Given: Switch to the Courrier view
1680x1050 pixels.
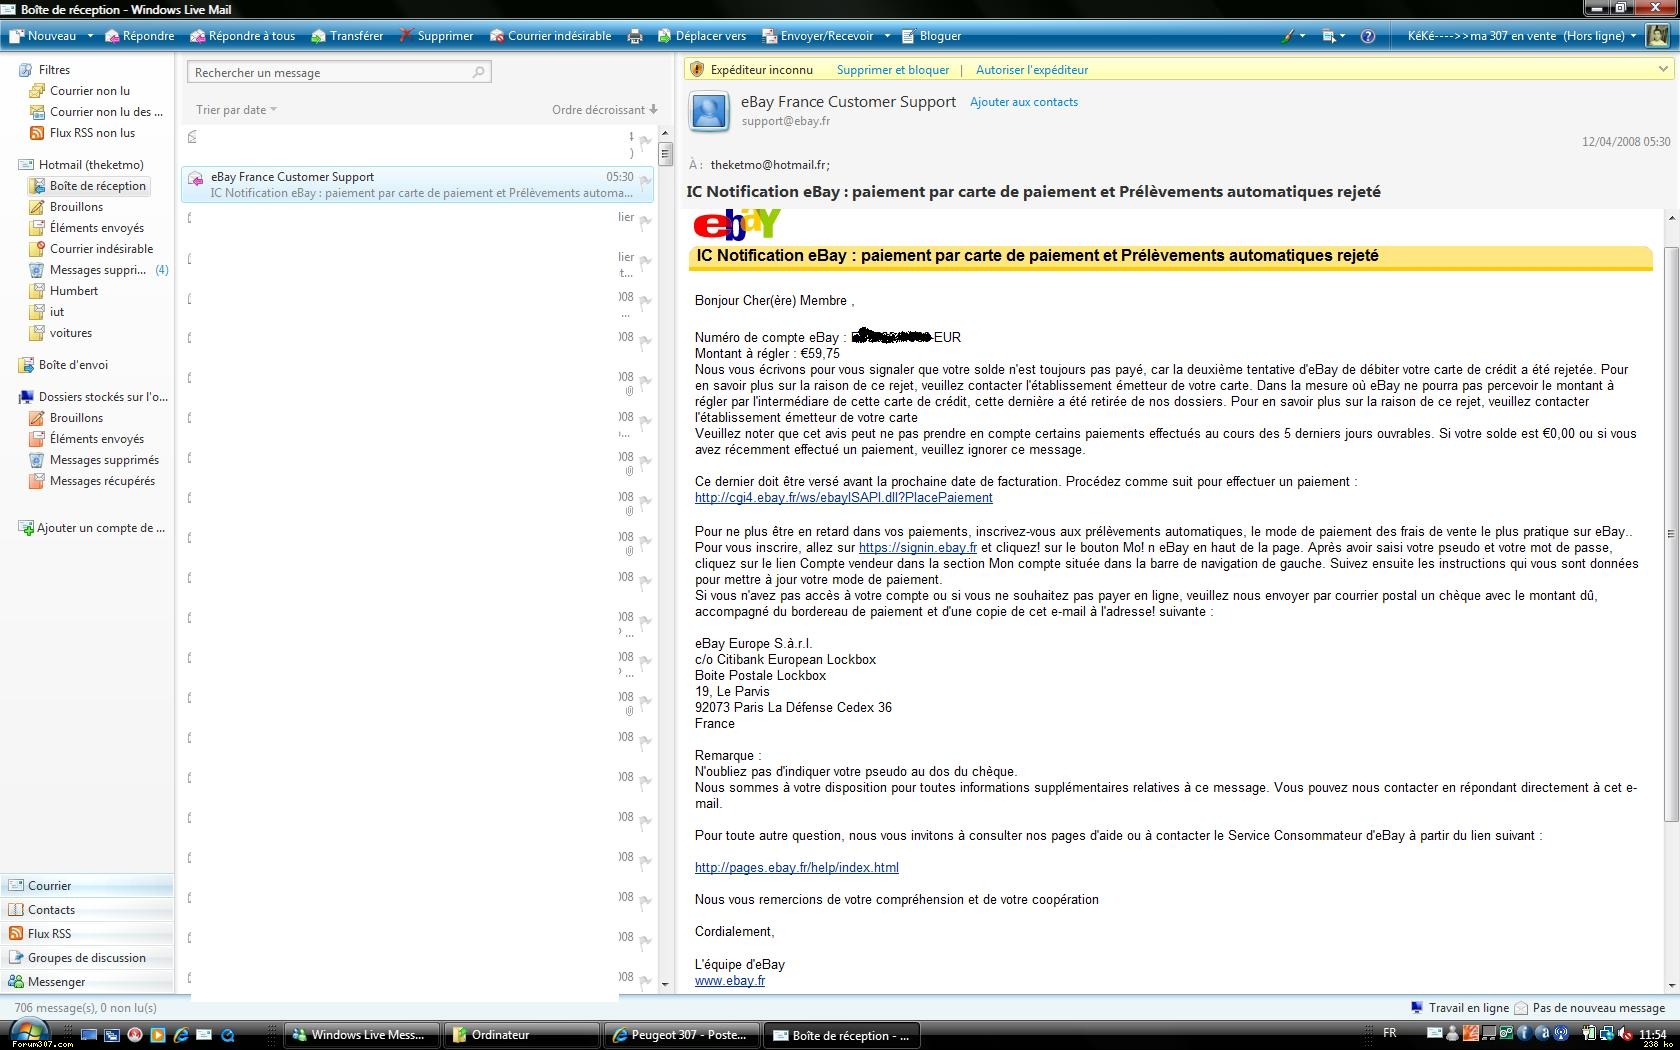Looking at the screenshot, I should (x=87, y=886).
